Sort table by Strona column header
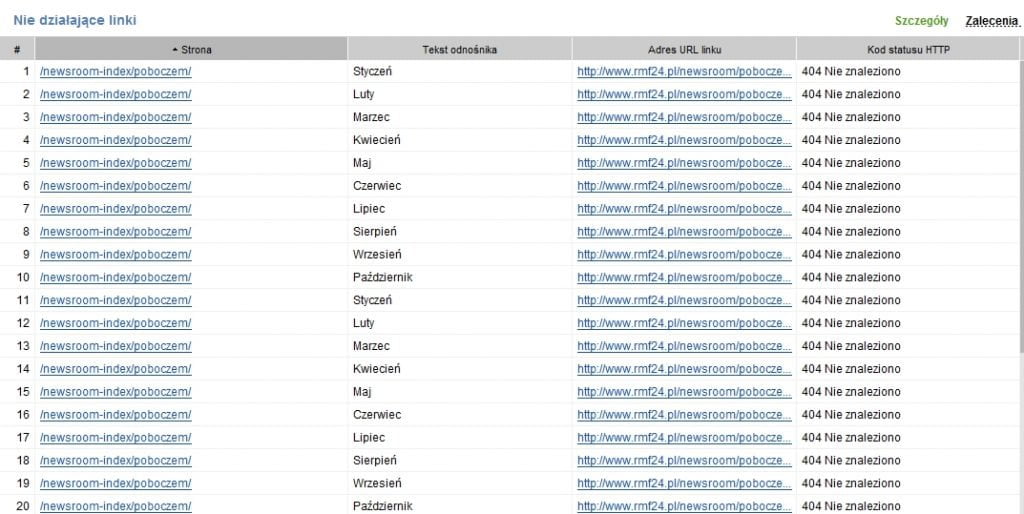Screen dimensions: 1024x514 pos(191,49)
